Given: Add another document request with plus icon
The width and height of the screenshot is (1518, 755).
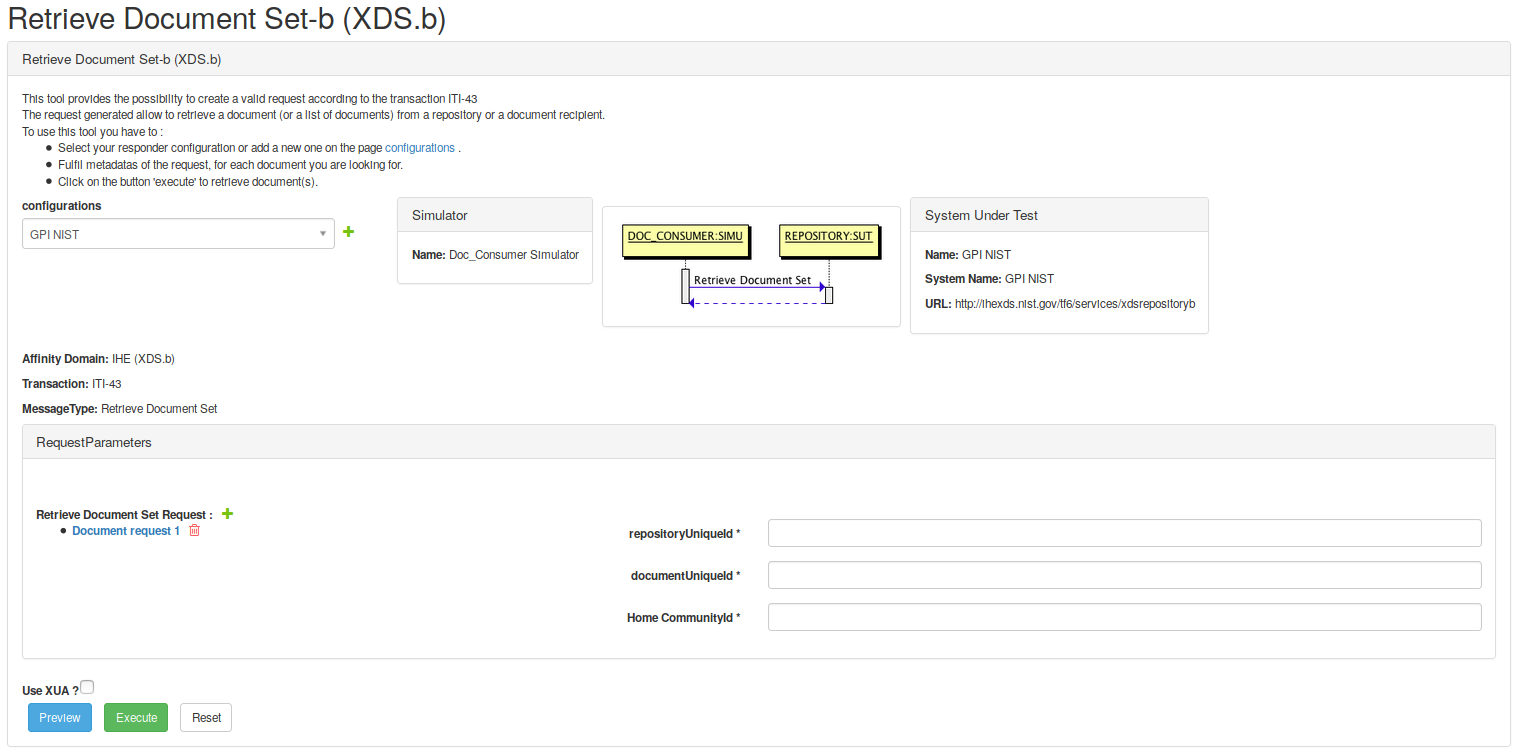Looking at the screenshot, I should [227, 514].
